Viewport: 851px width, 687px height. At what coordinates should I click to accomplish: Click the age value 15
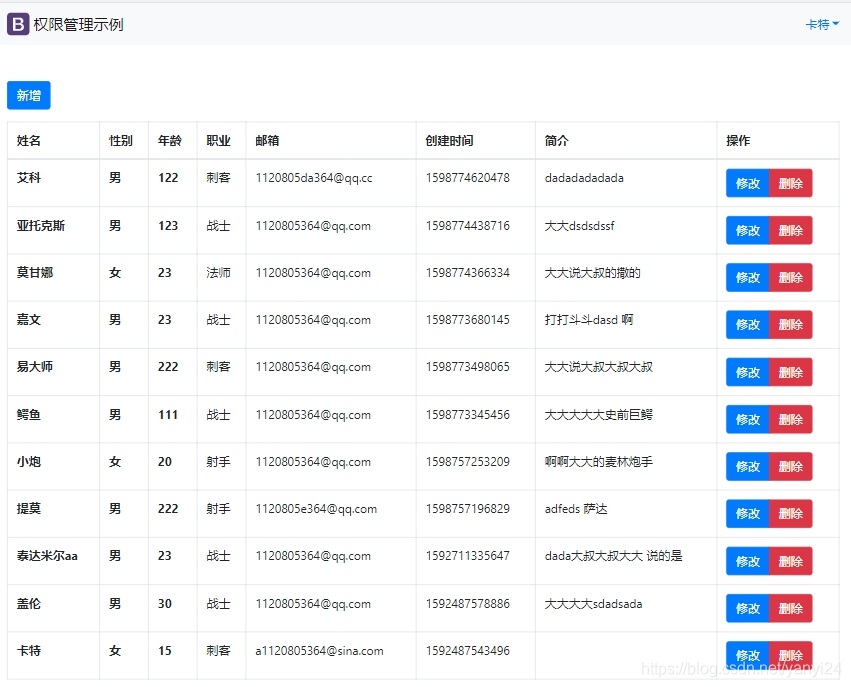[x=164, y=651]
